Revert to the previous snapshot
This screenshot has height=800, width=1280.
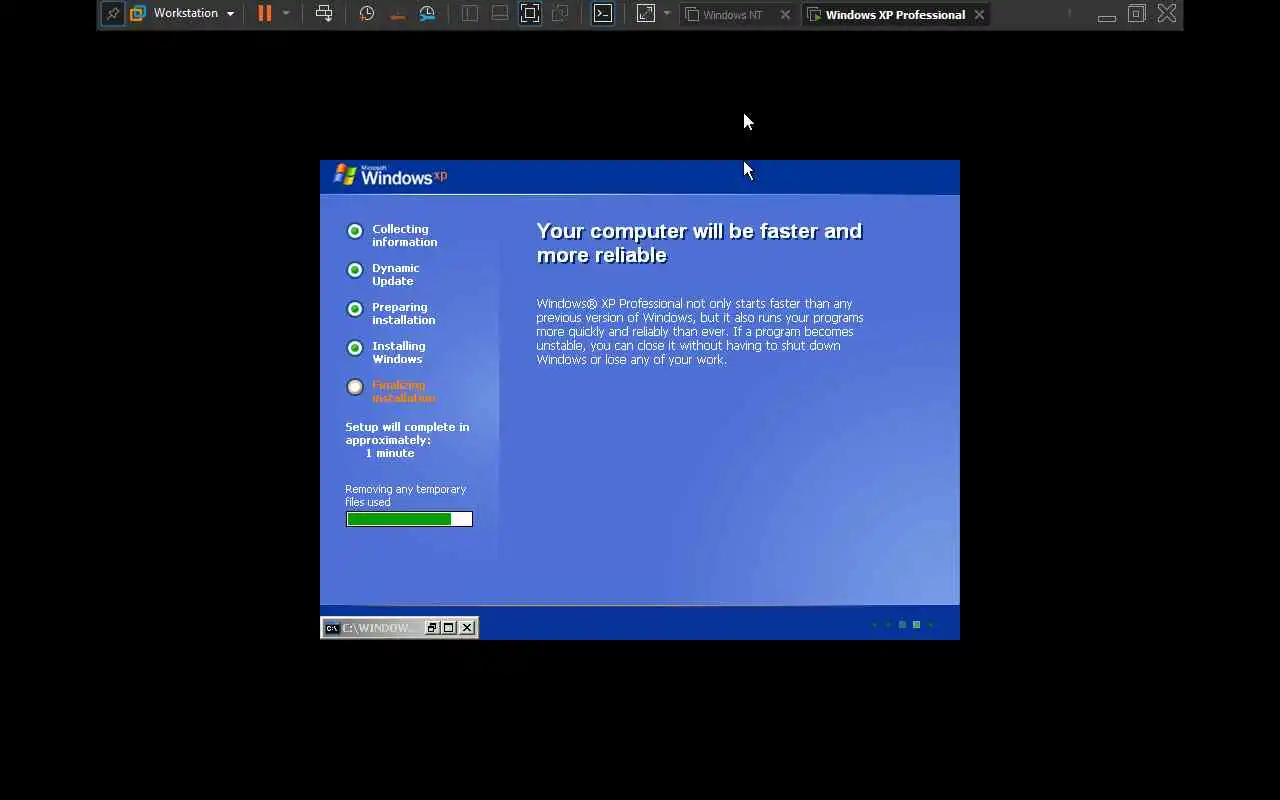tap(397, 14)
